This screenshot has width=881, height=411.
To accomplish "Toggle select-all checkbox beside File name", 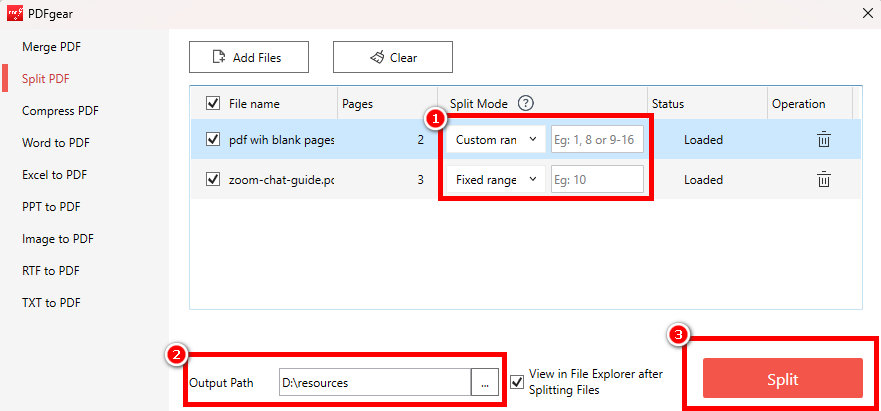I will point(212,103).
